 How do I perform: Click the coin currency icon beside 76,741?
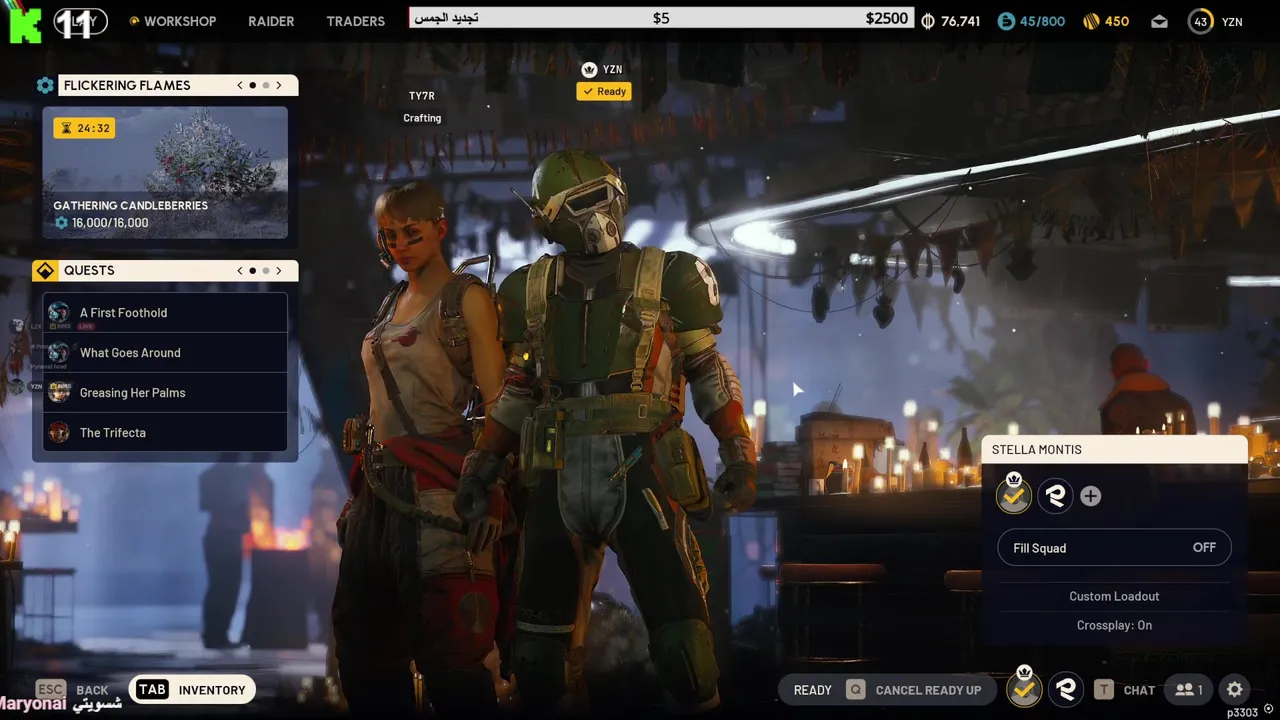(x=928, y=21)
